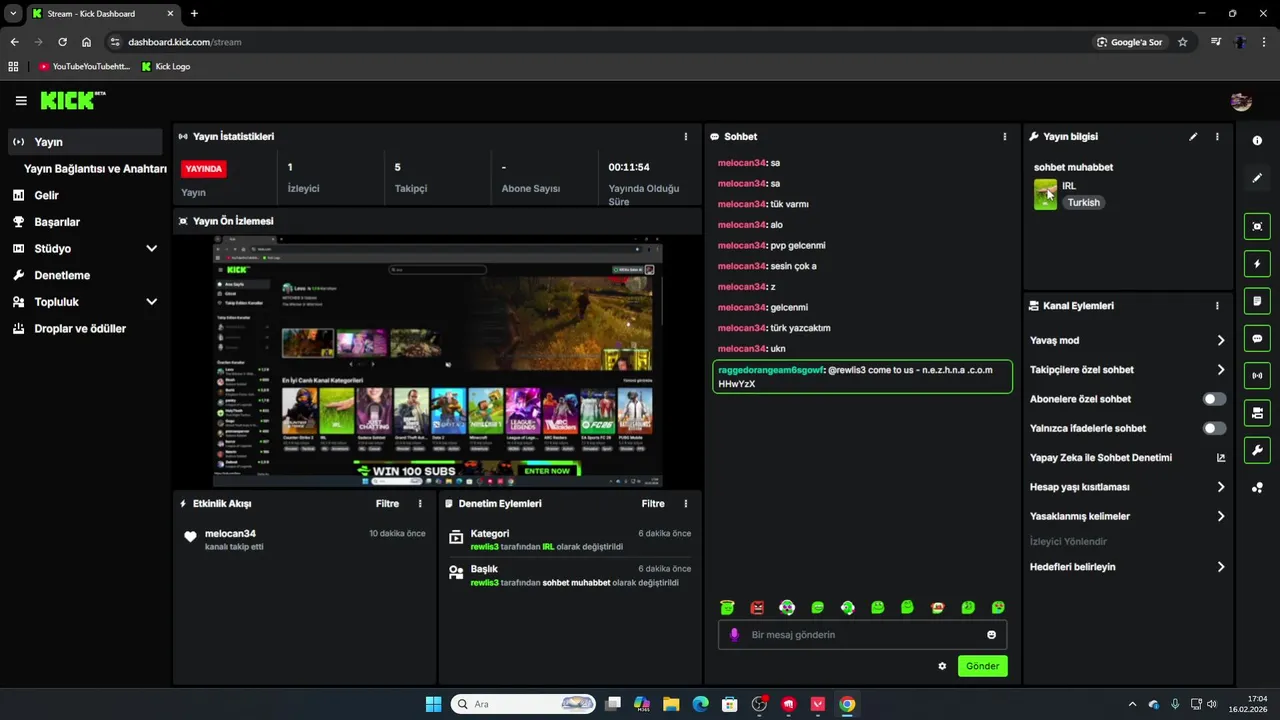Click the stream preview video

coord(438,362)
